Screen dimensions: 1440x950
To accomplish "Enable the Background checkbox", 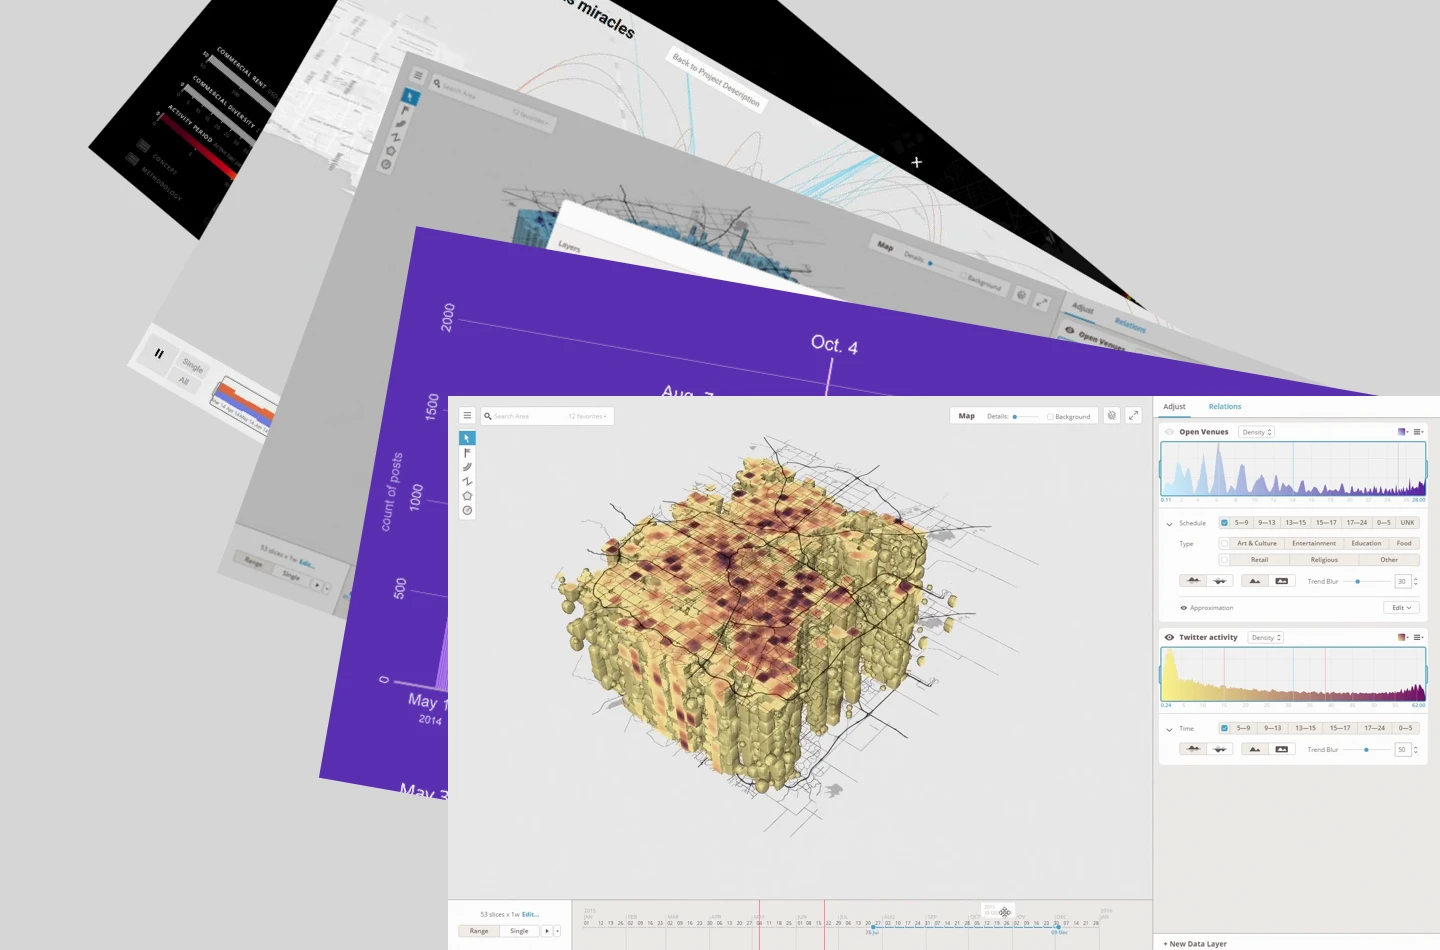I will (1050, 417).
